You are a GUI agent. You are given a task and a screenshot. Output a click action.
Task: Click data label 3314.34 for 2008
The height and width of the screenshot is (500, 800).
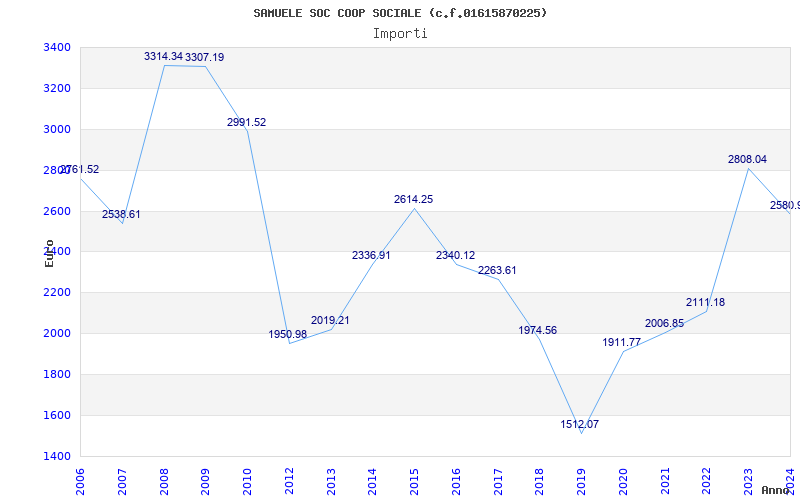(x=163, y=56)
